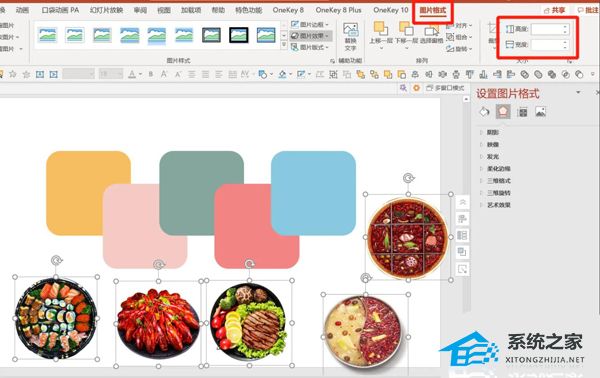
Task: Open the 图片格式 ribbon tab
Action: tap(432, 10)
